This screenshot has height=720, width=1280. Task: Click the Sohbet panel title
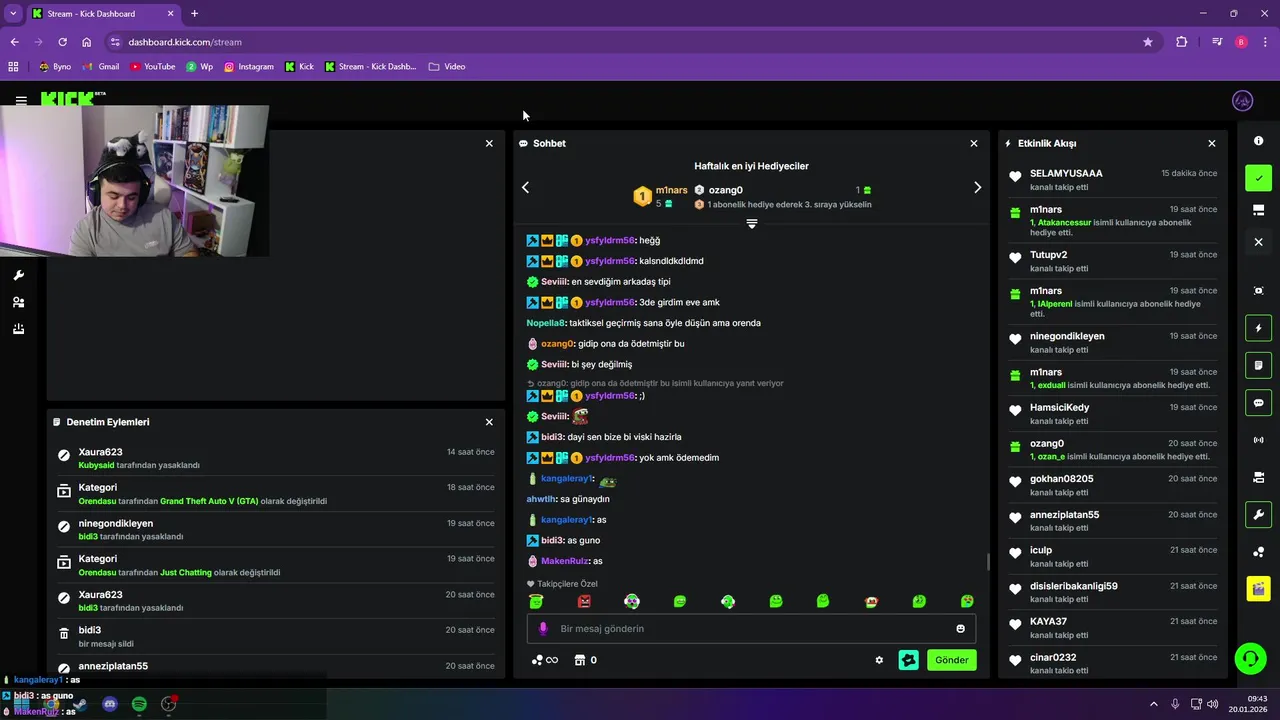click(x=549, y=143)
